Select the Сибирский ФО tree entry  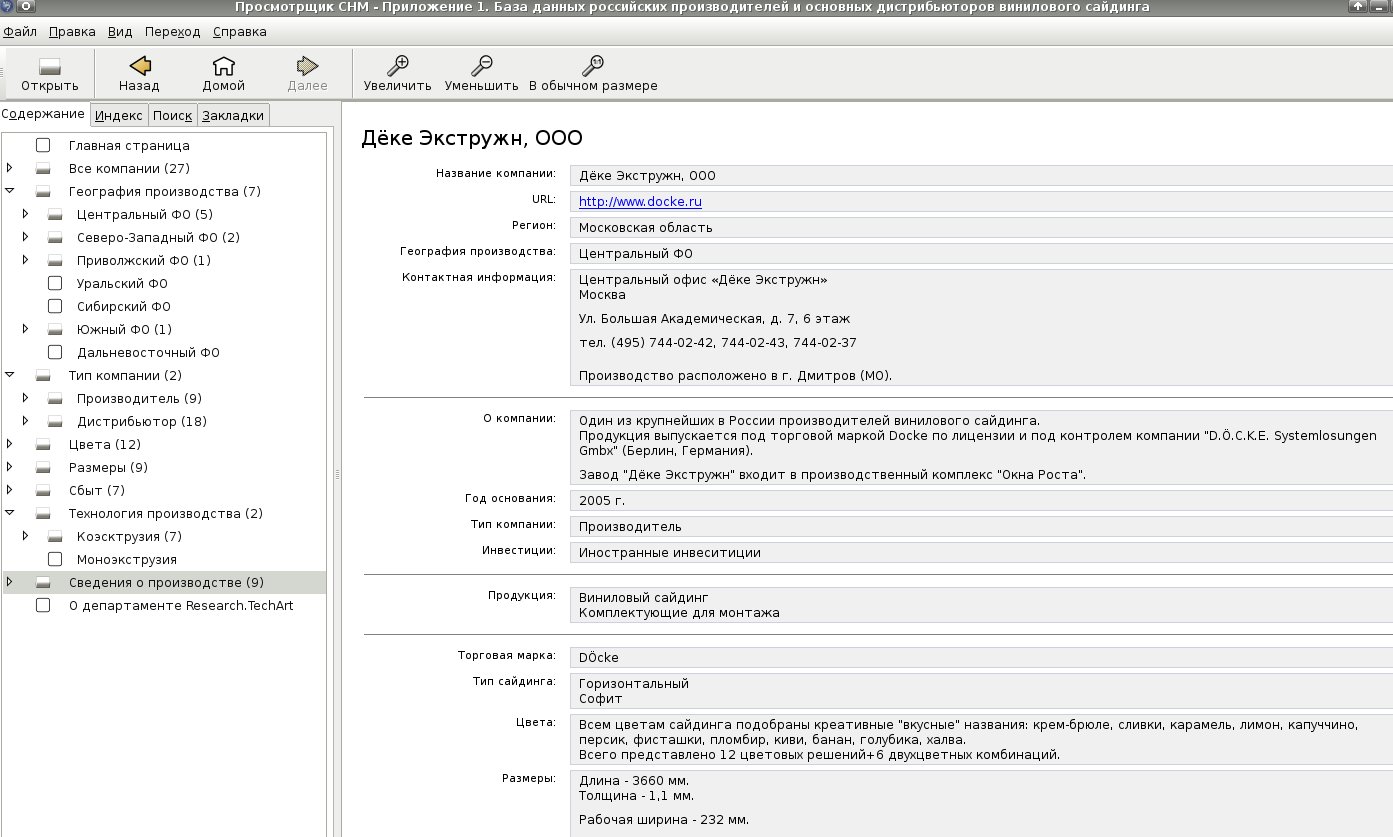[124, 306]
